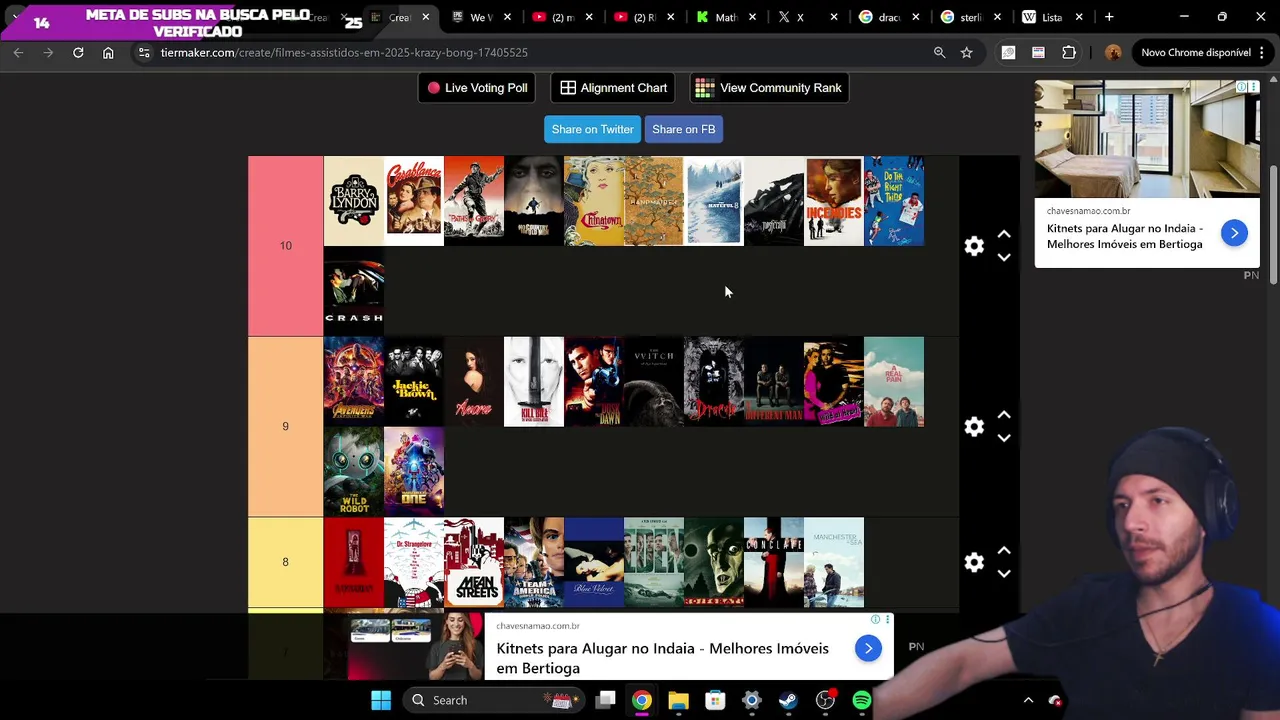Click the tier 9 label cell
Image resolution: width=1280 pixels, height=720 pixels.
click(286, 427)
